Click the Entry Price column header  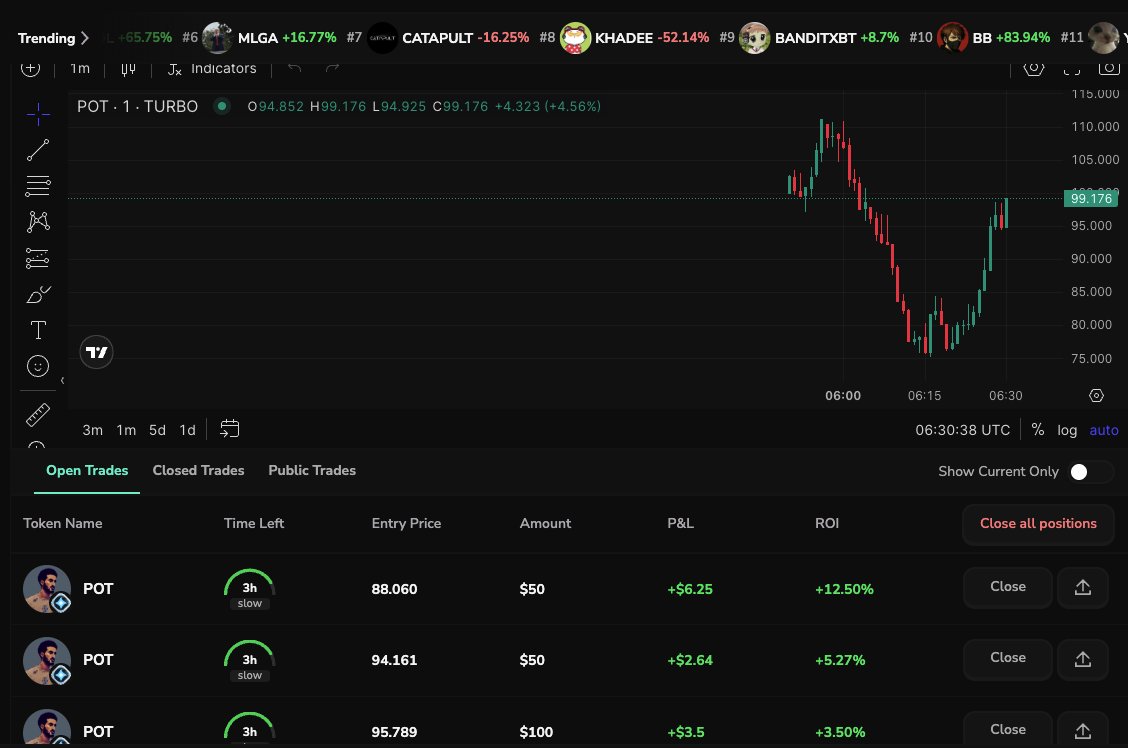click(x=406, y=524)
